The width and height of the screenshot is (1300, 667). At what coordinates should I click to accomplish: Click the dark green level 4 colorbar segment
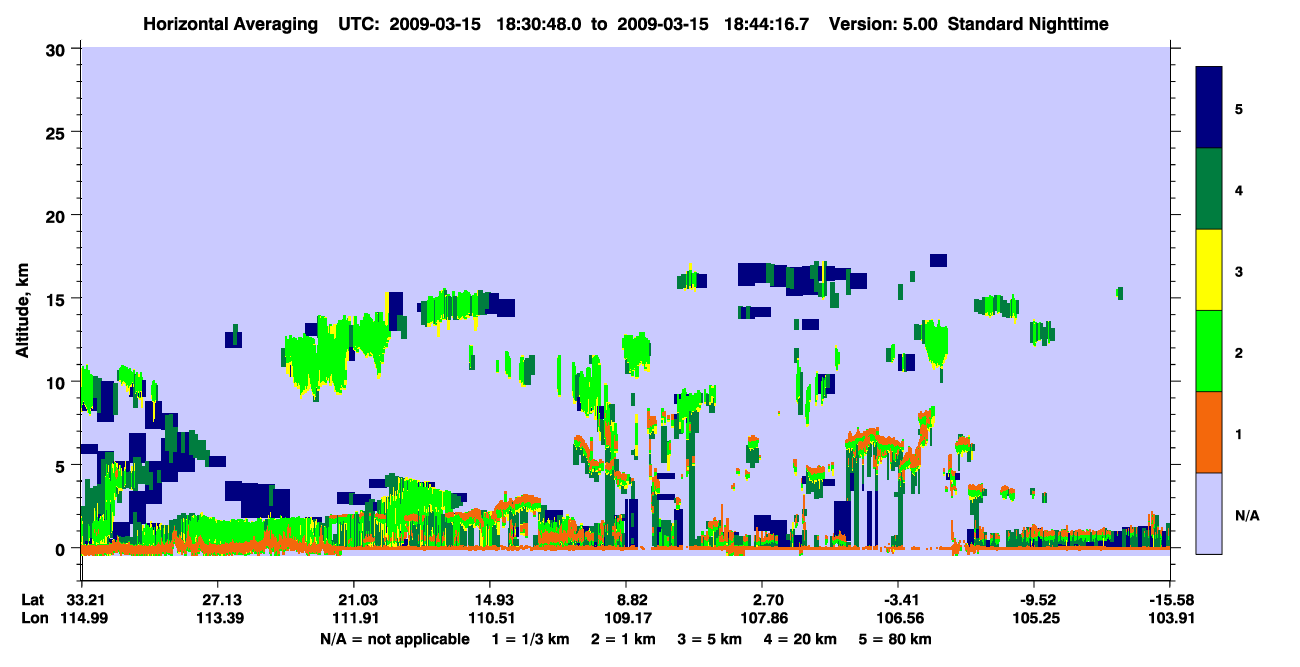(x=1209, y=189)
